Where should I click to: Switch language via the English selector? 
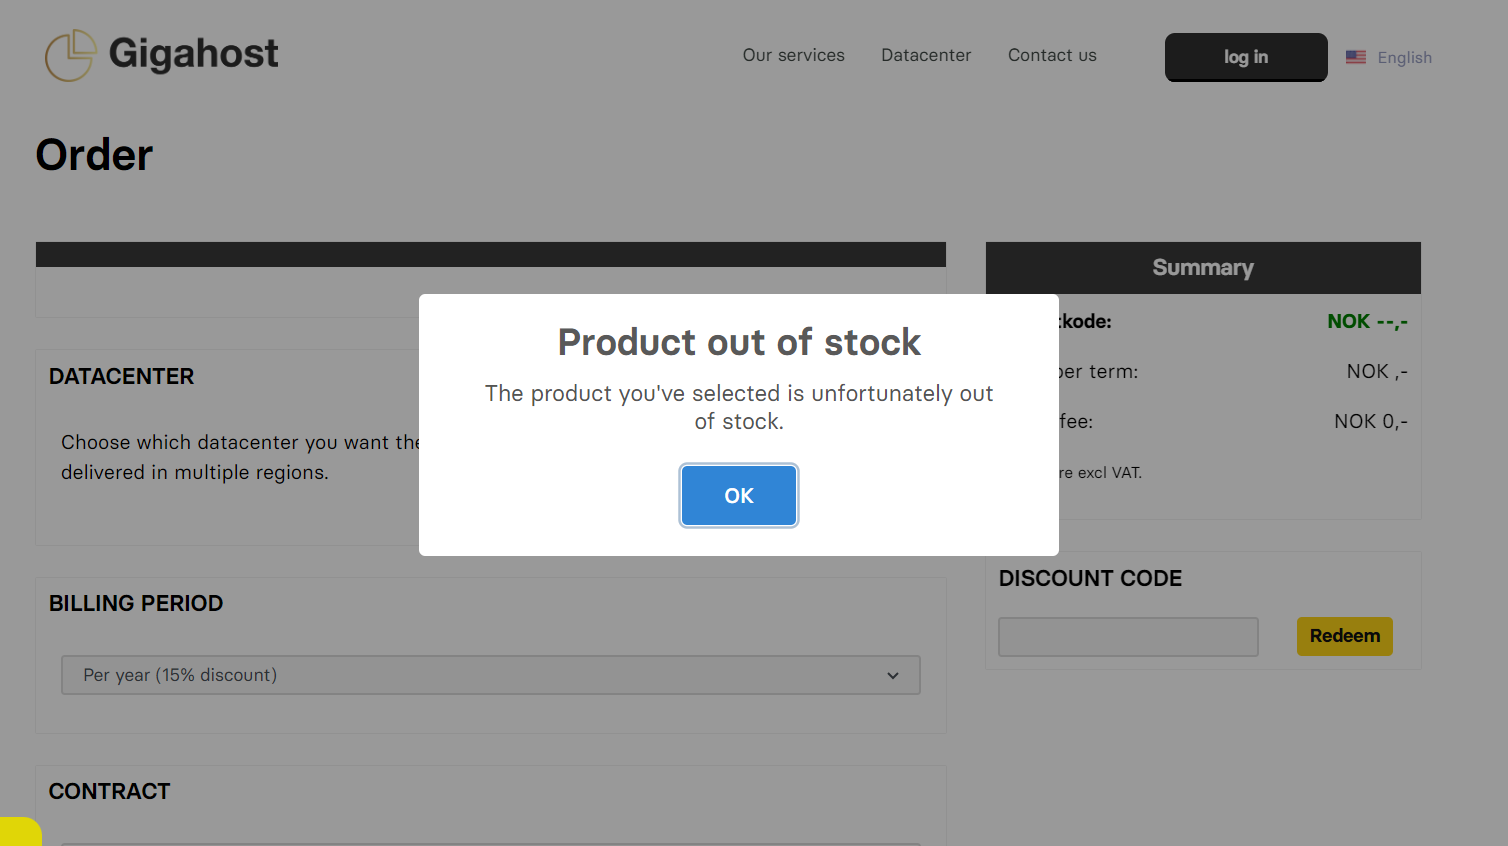(1404, 58)
